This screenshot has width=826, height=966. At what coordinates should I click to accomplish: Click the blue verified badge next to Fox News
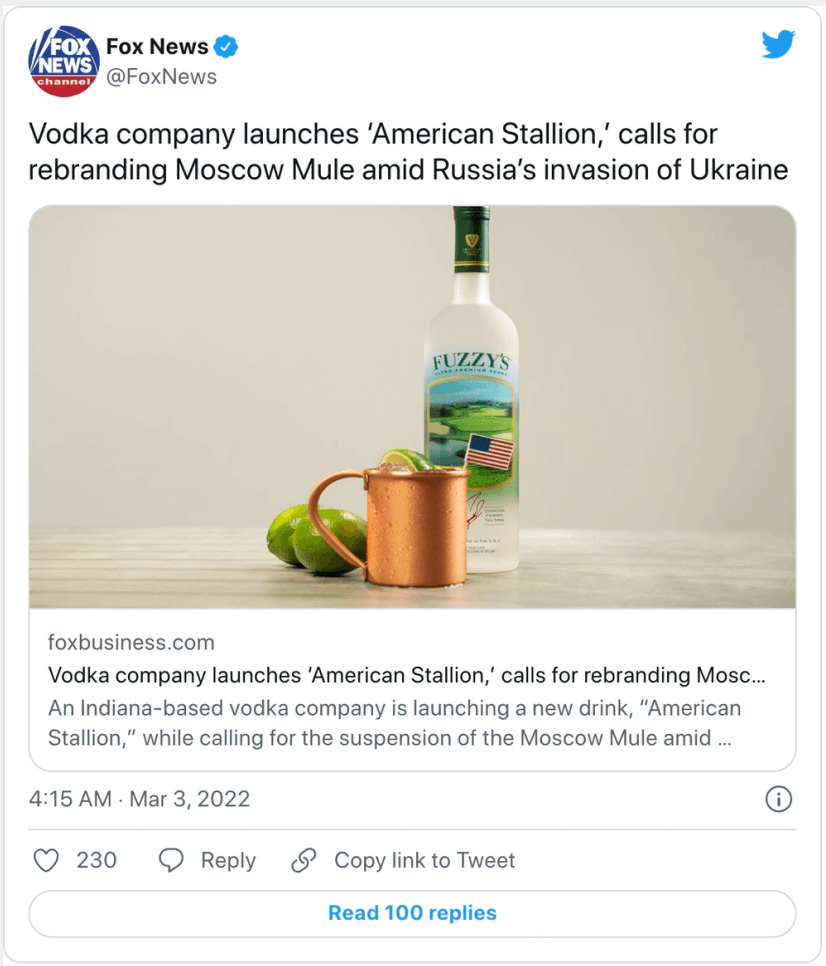[226, 46]
